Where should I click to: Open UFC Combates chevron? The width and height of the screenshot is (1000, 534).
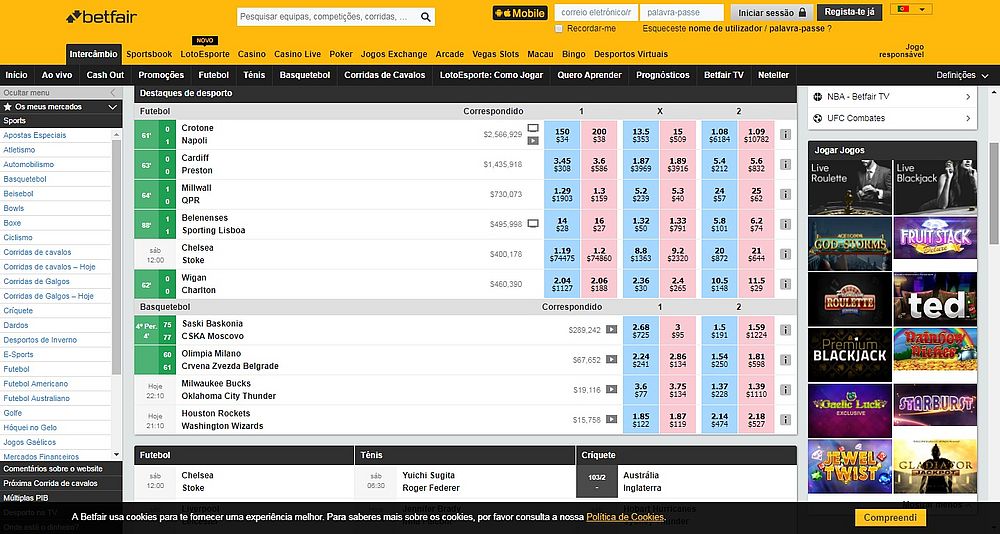[x=968, y=118]
